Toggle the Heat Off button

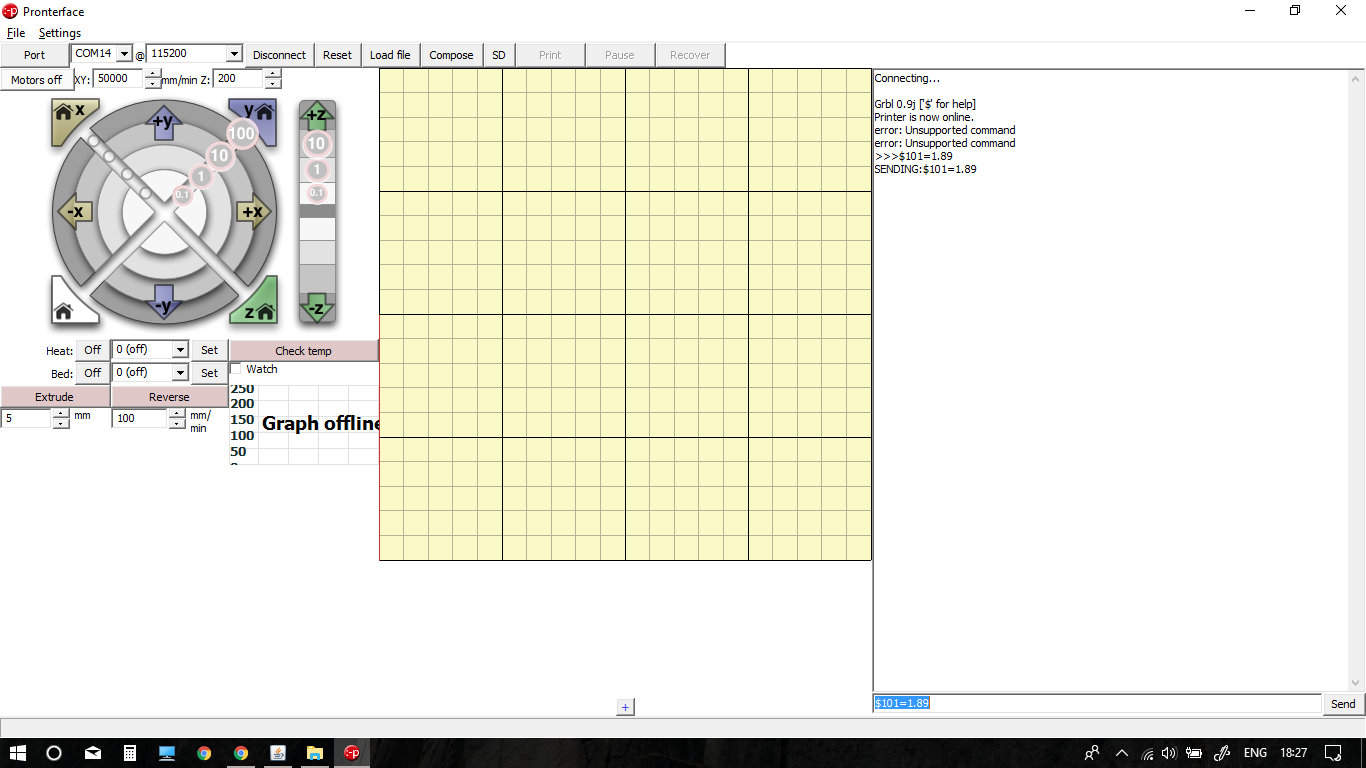click(x=92, y=350)
